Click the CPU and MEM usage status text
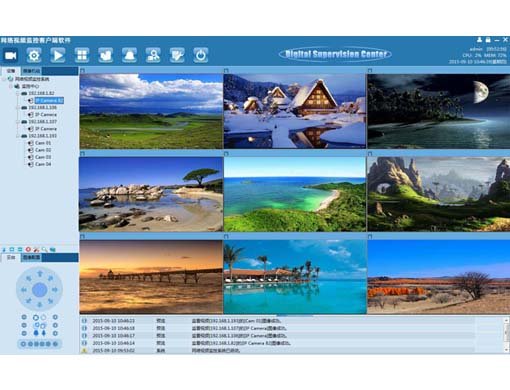The width and height of the screenshot is (510, 390). pos(484,55)
